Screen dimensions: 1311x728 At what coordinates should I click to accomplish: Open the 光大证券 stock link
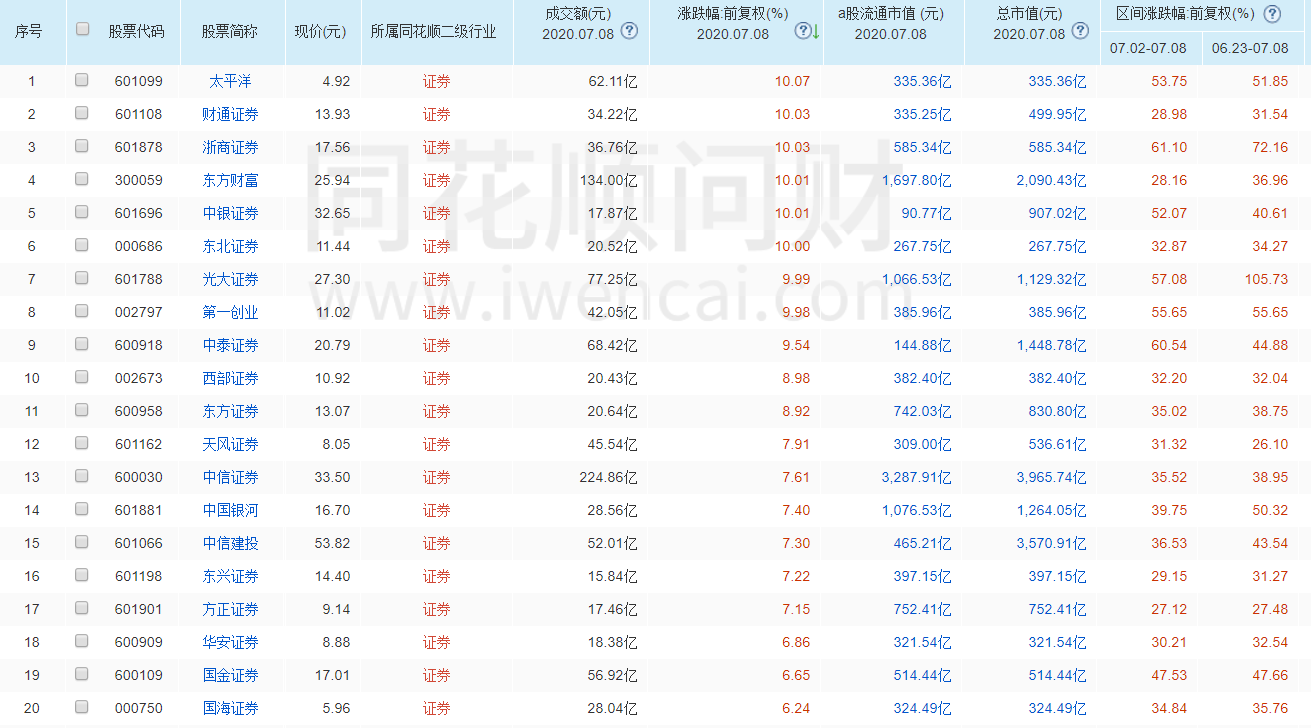click(230, 279)
